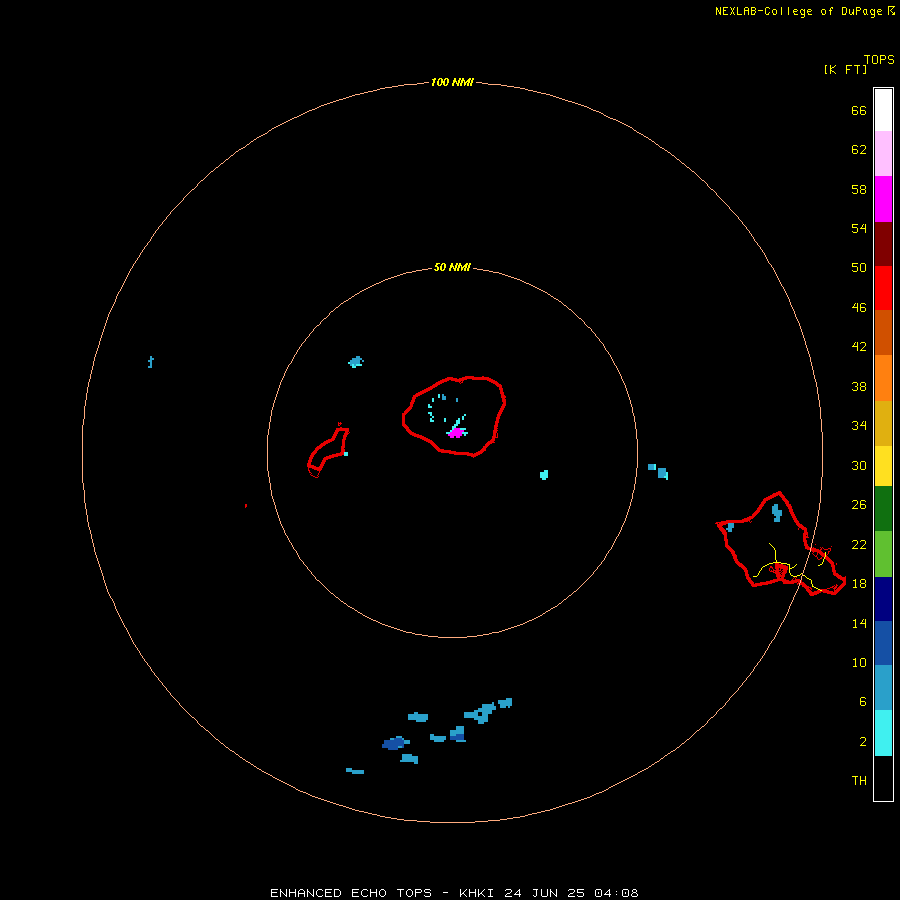
Task: Click legend value 22
Action: [859, 544]
